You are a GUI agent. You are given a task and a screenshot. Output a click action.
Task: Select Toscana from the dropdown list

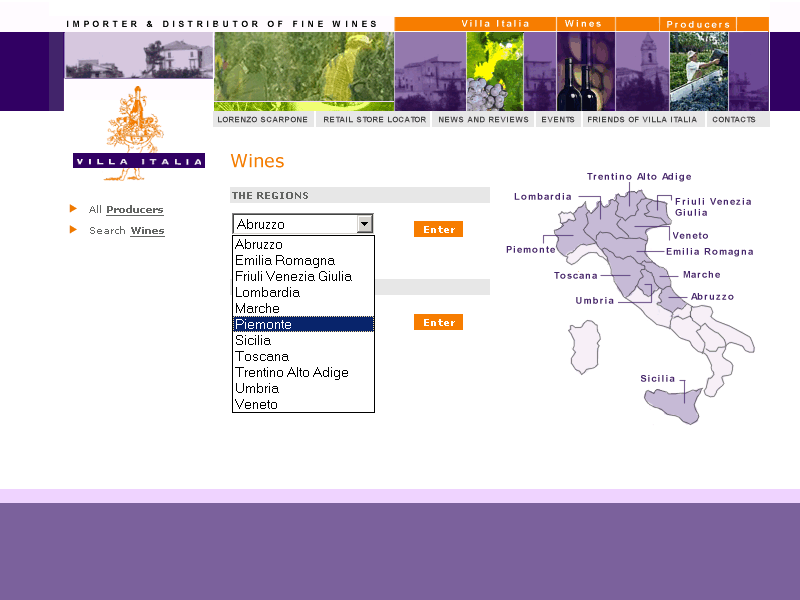303,356
